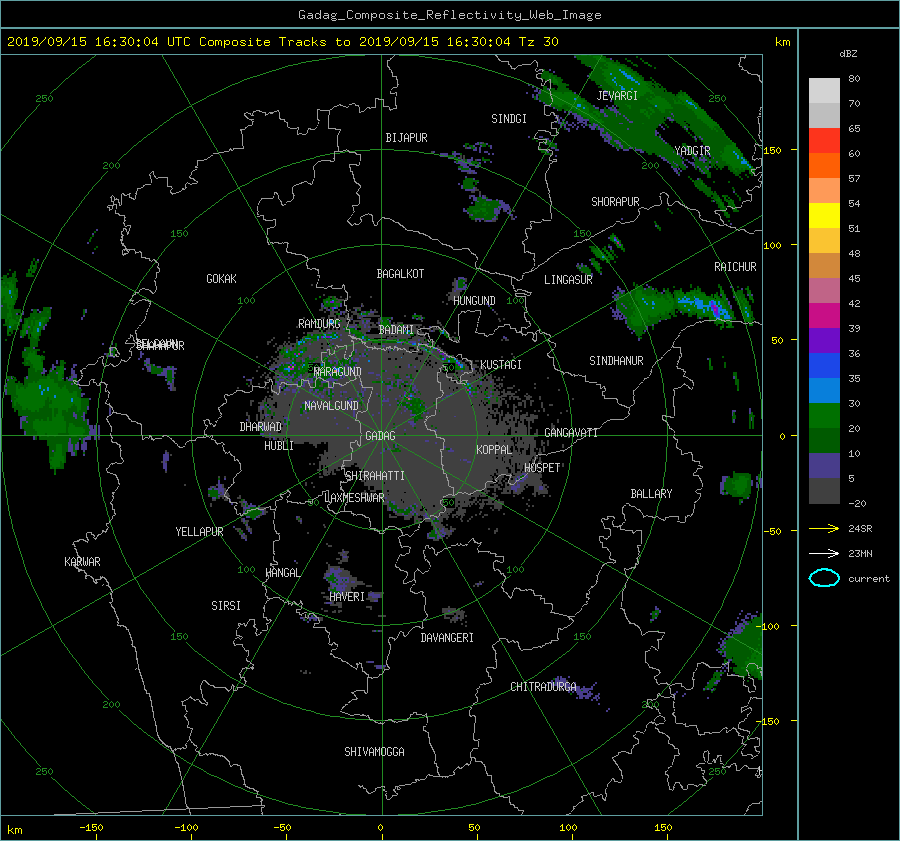900x841 pixels.
Task: Select the lightest gray 80–70 dBZ swatch
Action: (x=824, y=91)
